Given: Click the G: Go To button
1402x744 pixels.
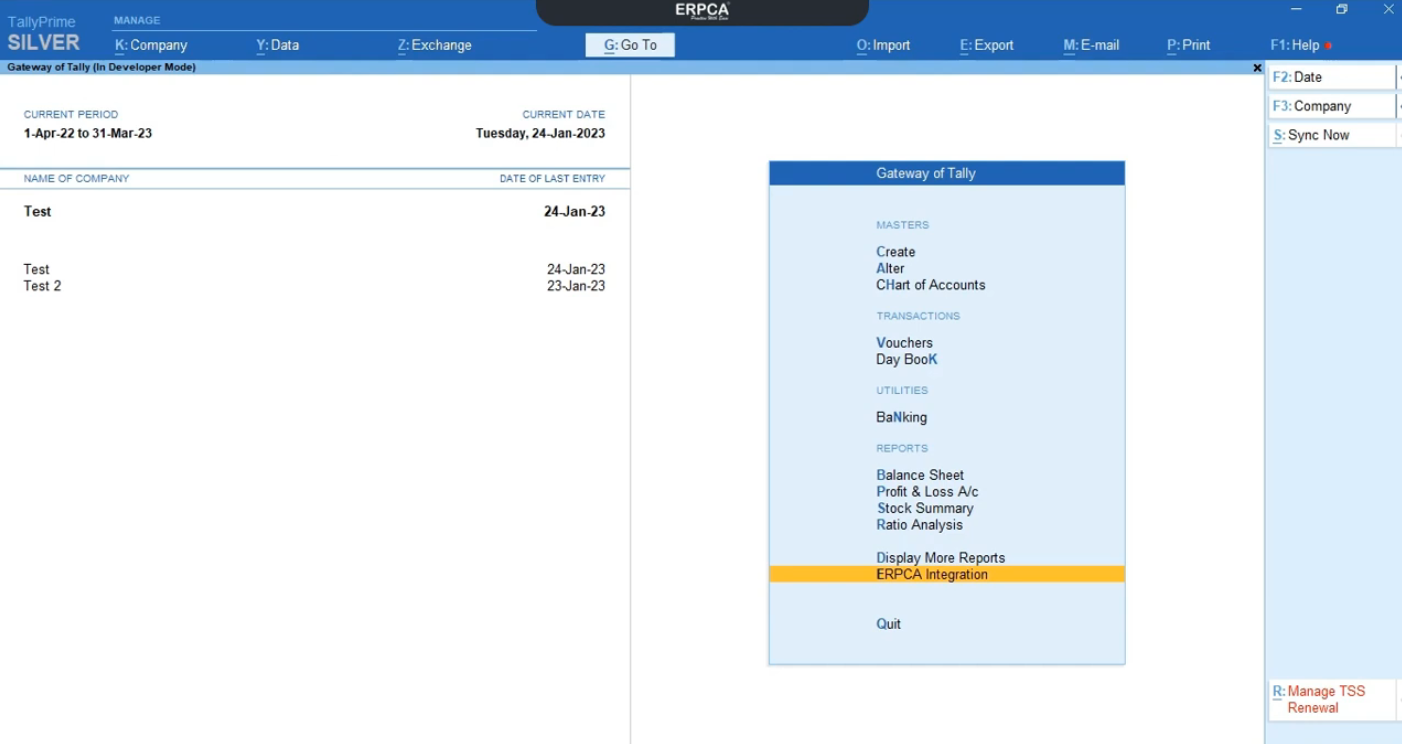Looking at the screenshot, I should 630,45.
